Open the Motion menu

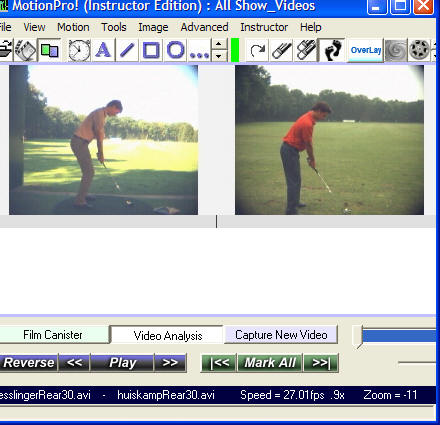[x=73, y=27]
